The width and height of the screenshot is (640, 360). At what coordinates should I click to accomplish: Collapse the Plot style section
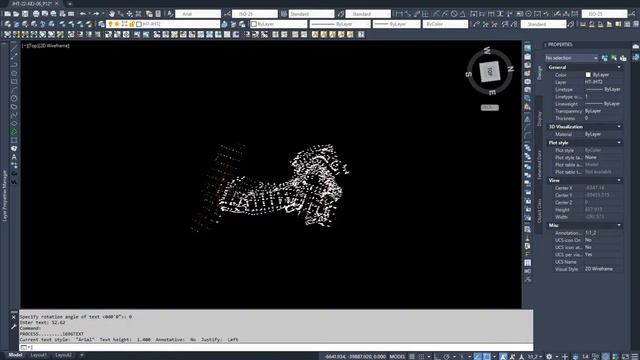[x=619, y=142]
